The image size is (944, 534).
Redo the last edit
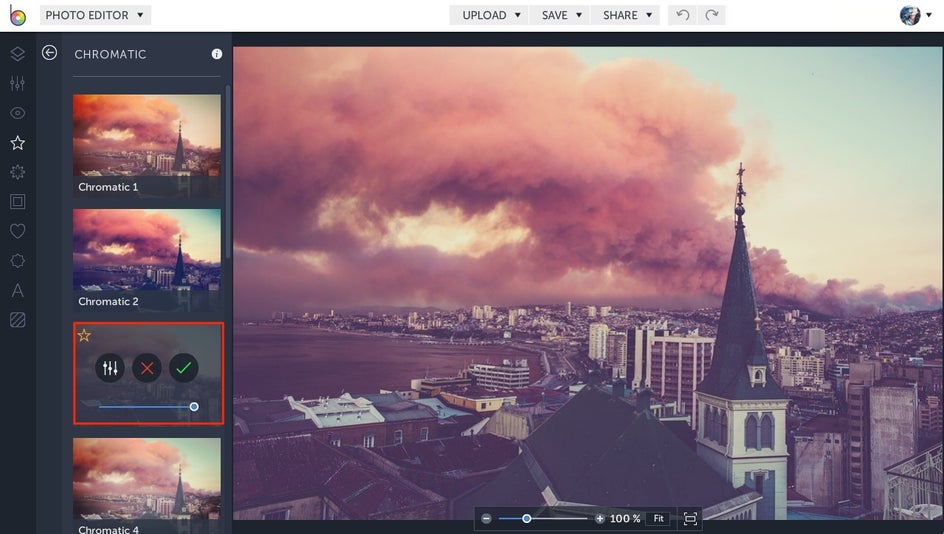coord(712,15)
